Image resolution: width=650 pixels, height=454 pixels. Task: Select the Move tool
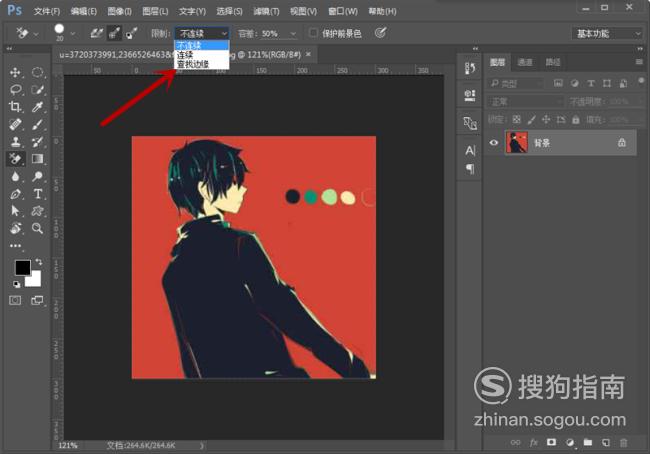pos(15,73)
